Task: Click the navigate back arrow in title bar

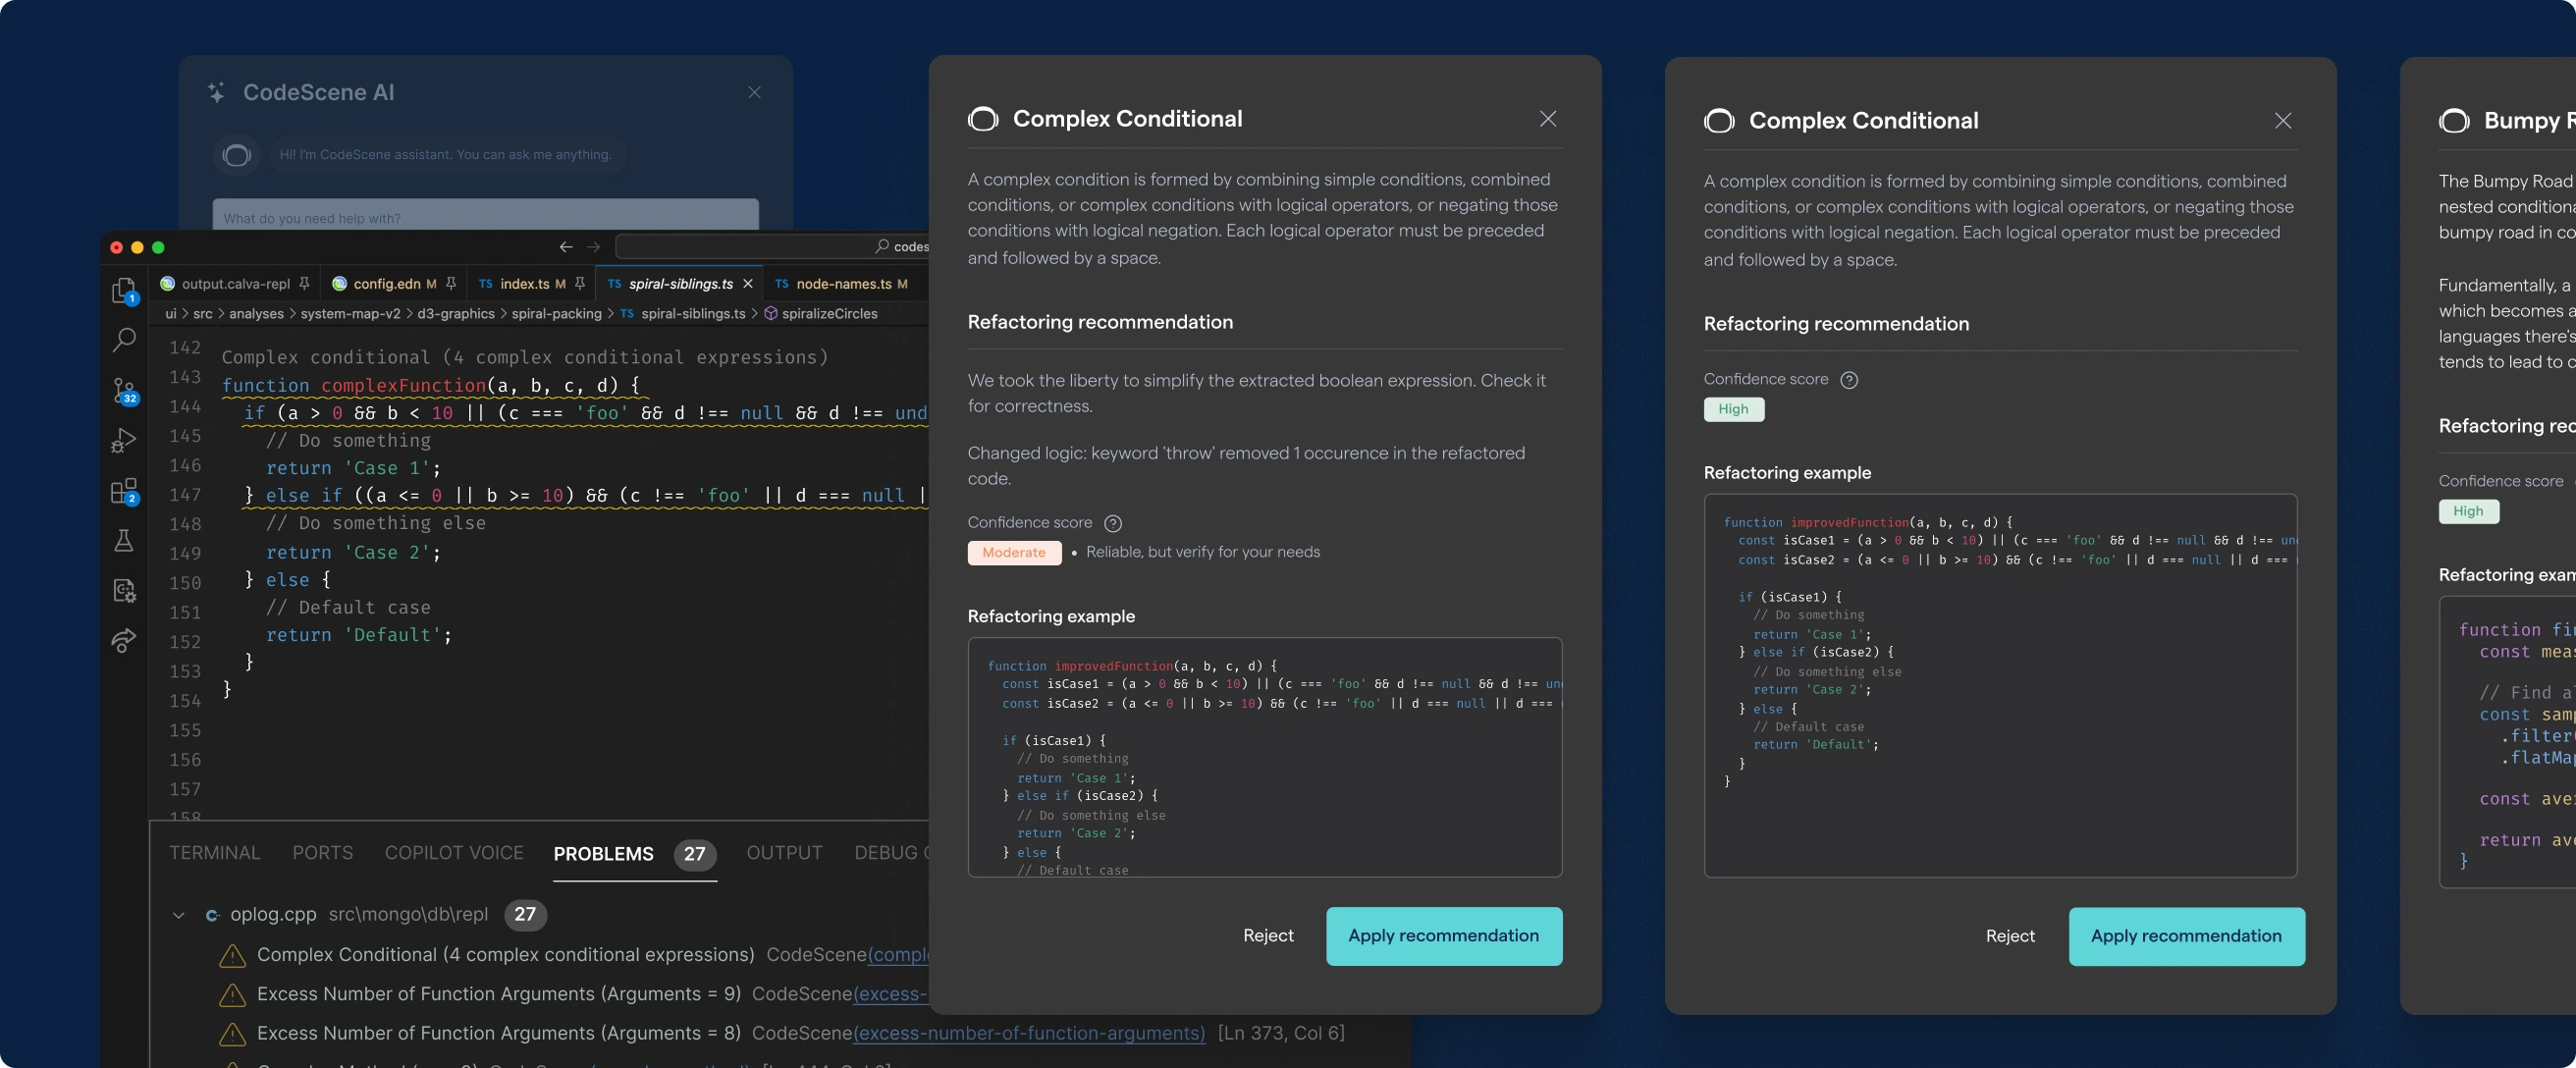Action: [x=566, y=247]
